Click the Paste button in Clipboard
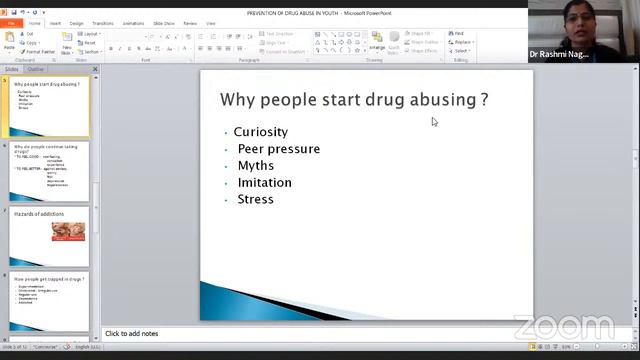640x360 pixels. (9, 42)
